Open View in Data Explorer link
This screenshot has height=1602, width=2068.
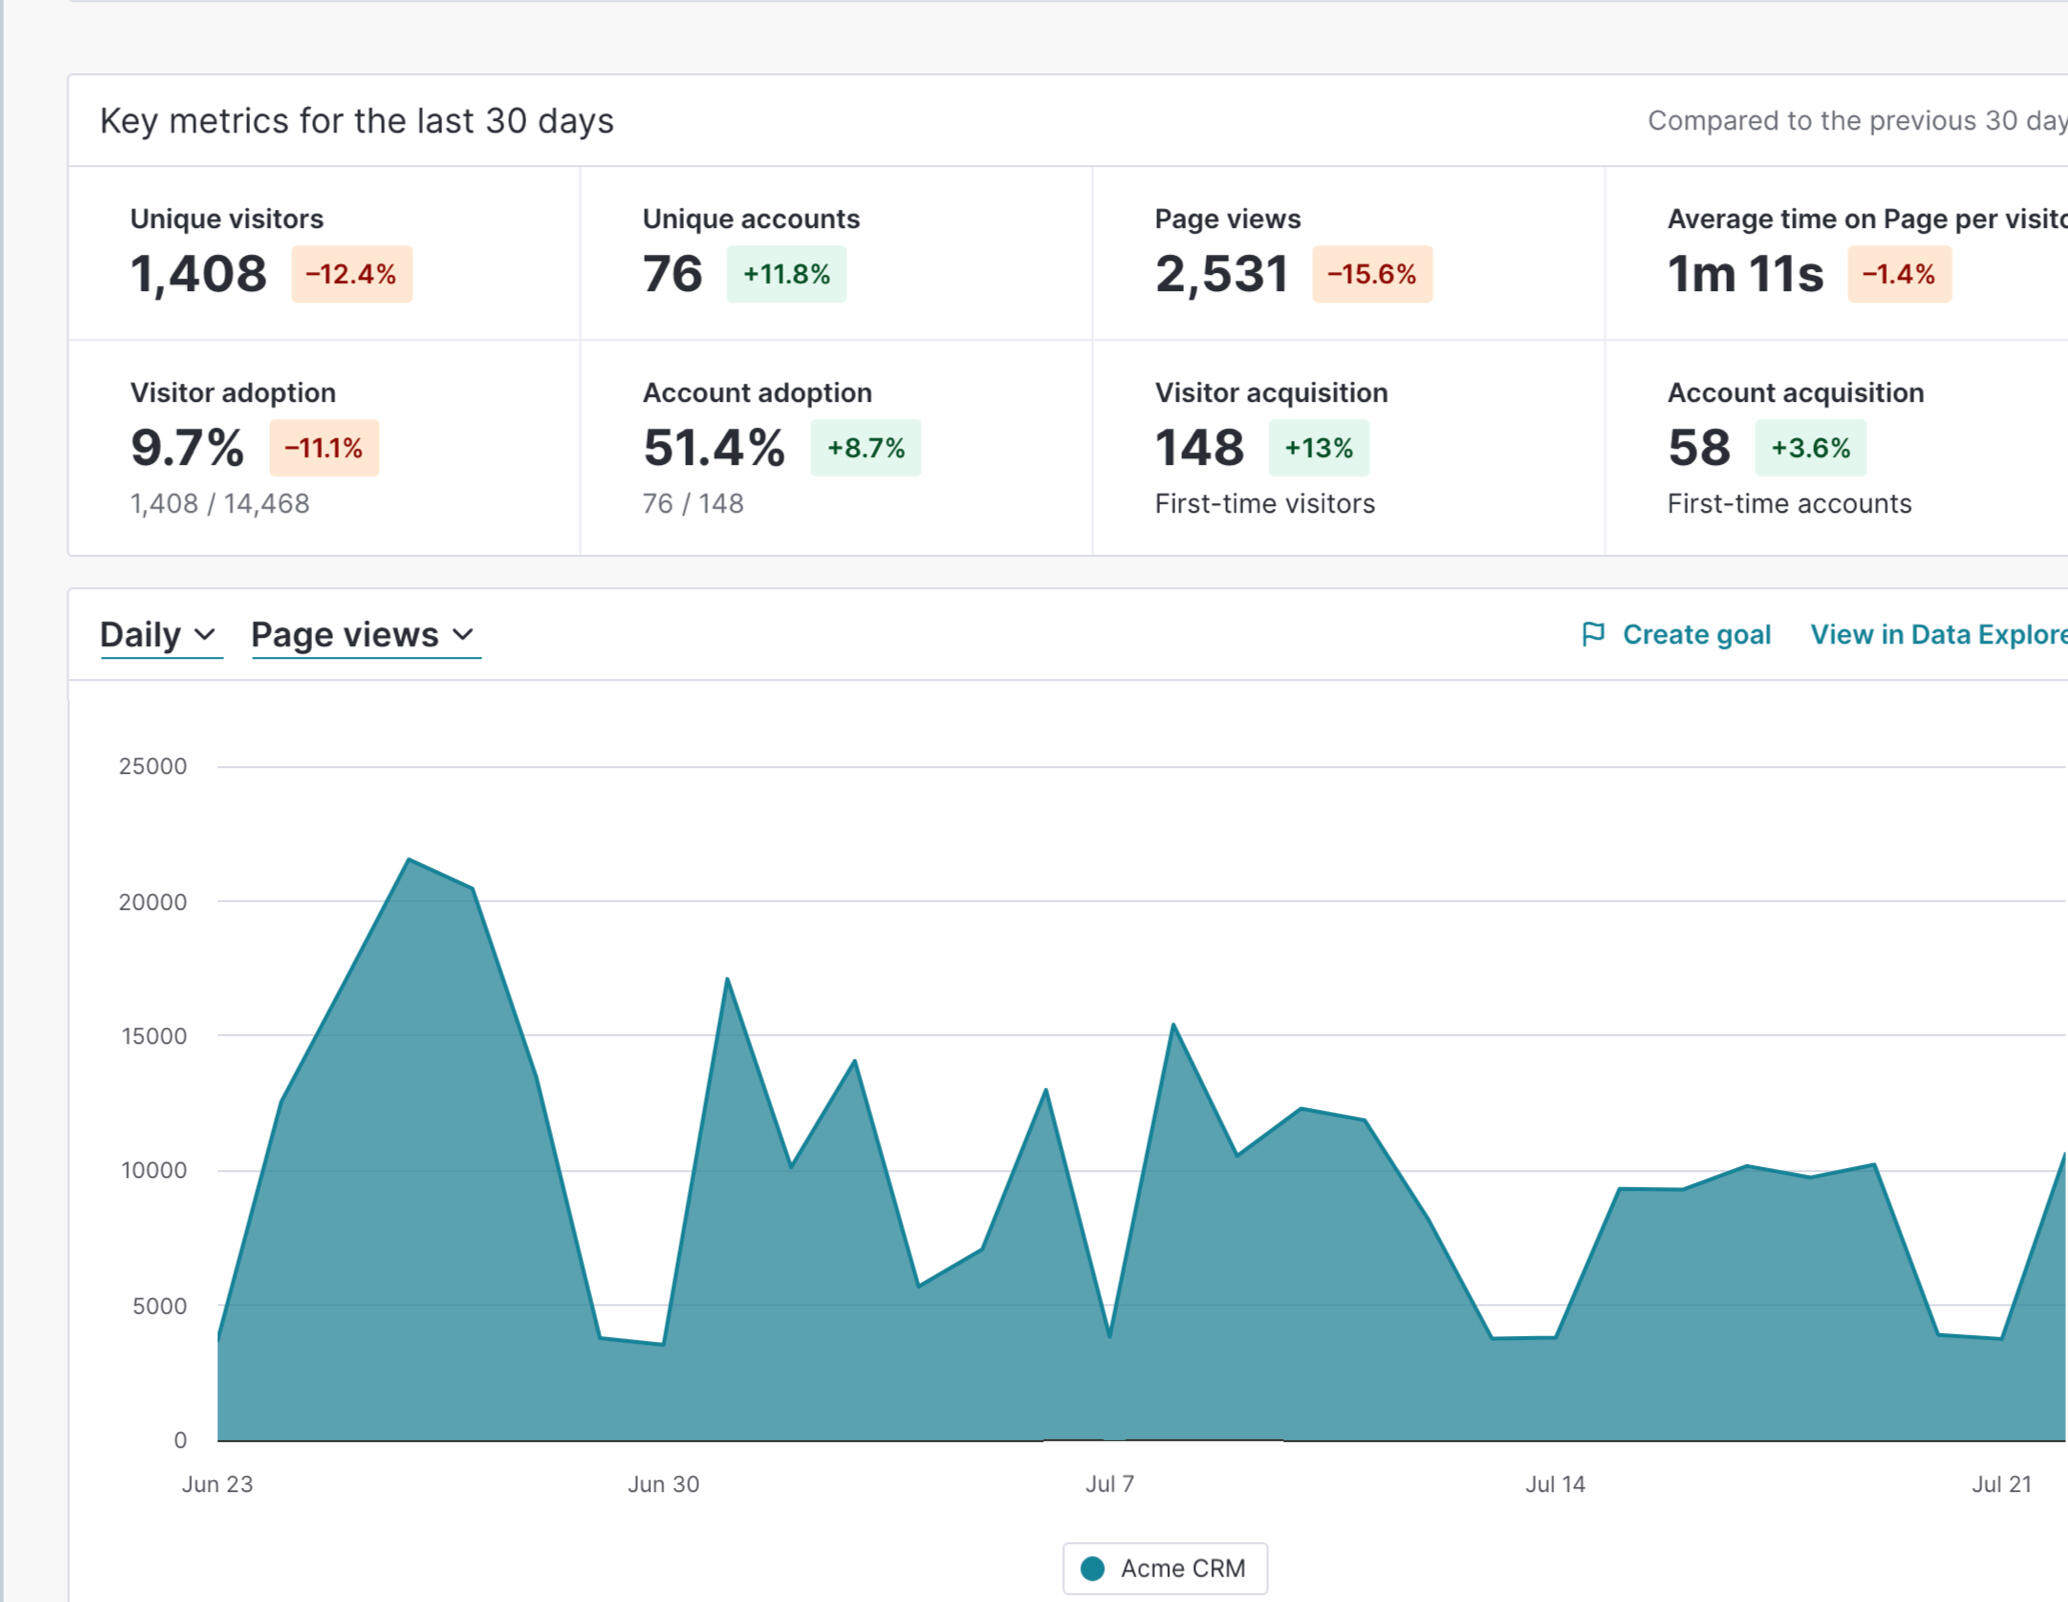click(1937, 634)
